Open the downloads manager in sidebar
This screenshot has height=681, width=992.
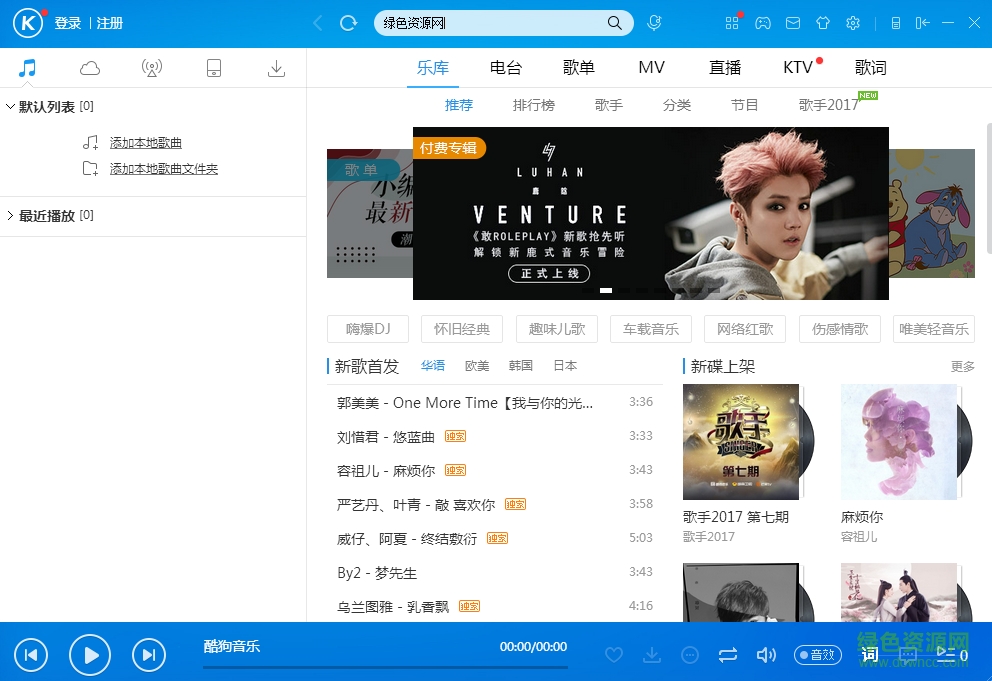coord(276,68)
